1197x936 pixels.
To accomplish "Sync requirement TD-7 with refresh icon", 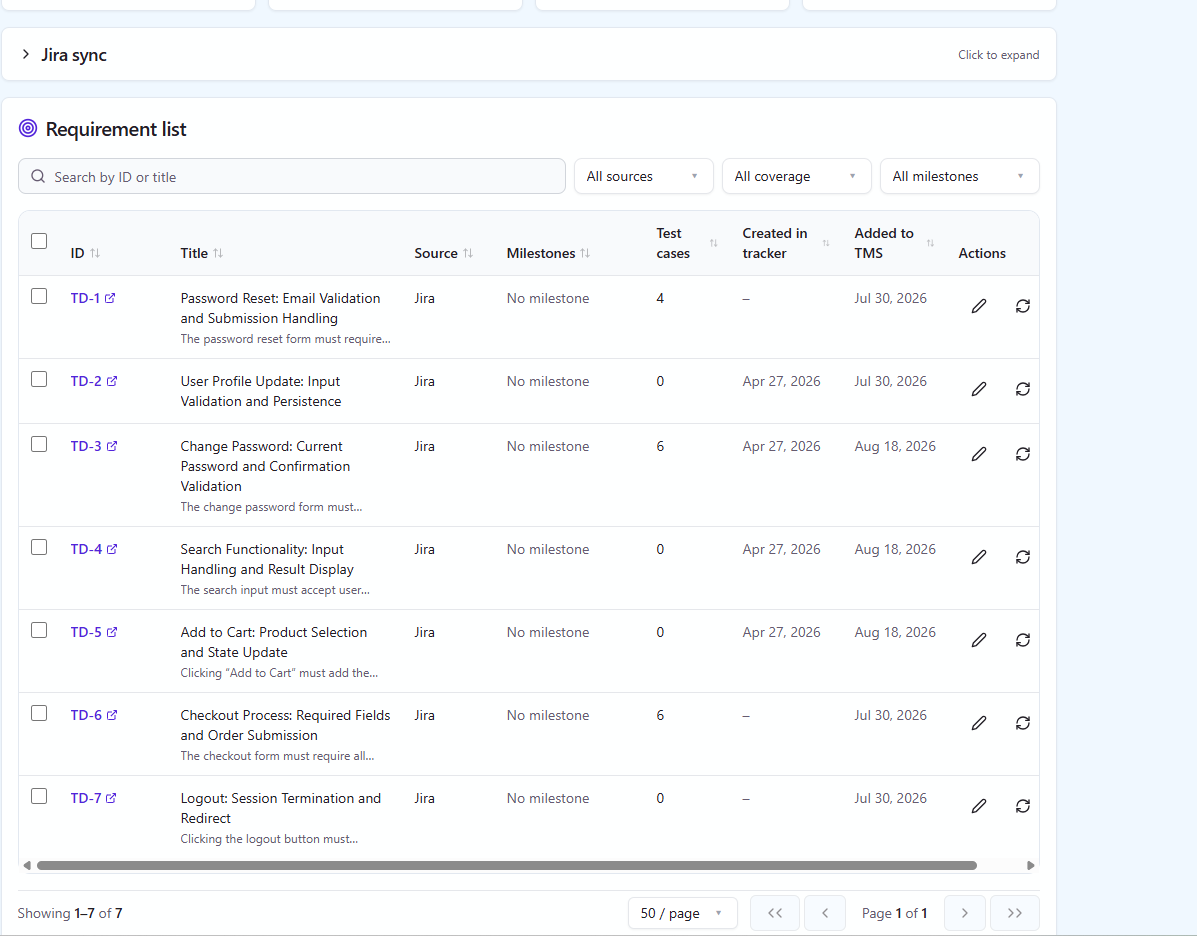I will click(x=1023, y=806).
